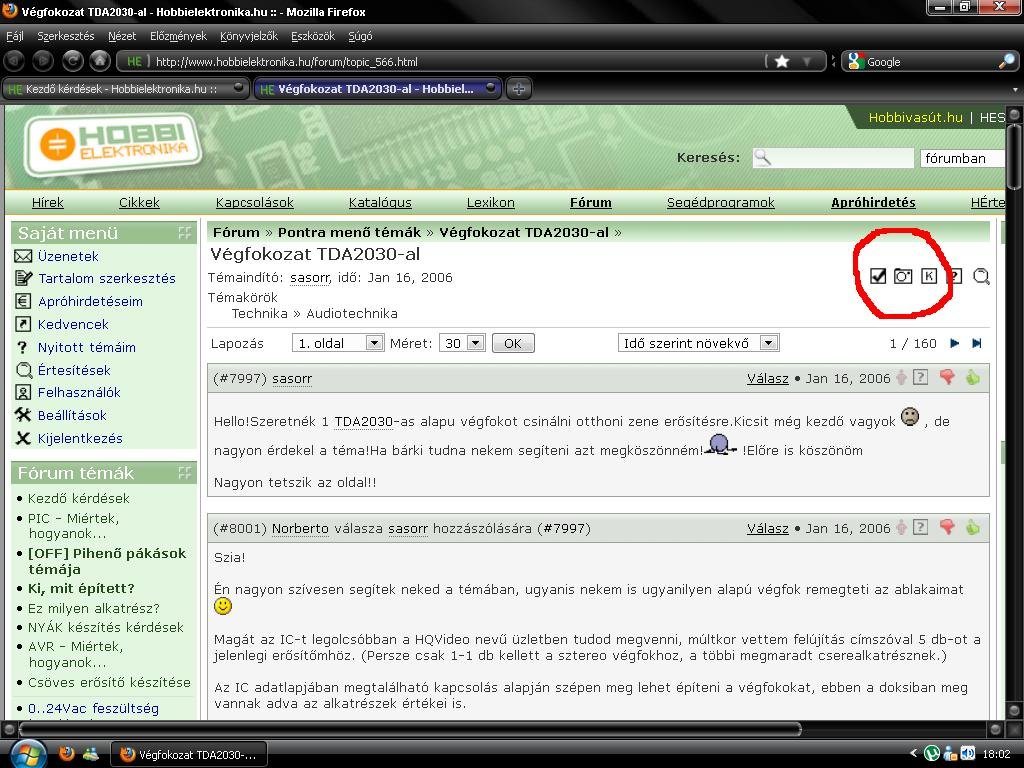Open the Súgó menu
The width and height of the screenshot is (1024, 768).
[360, 36]
